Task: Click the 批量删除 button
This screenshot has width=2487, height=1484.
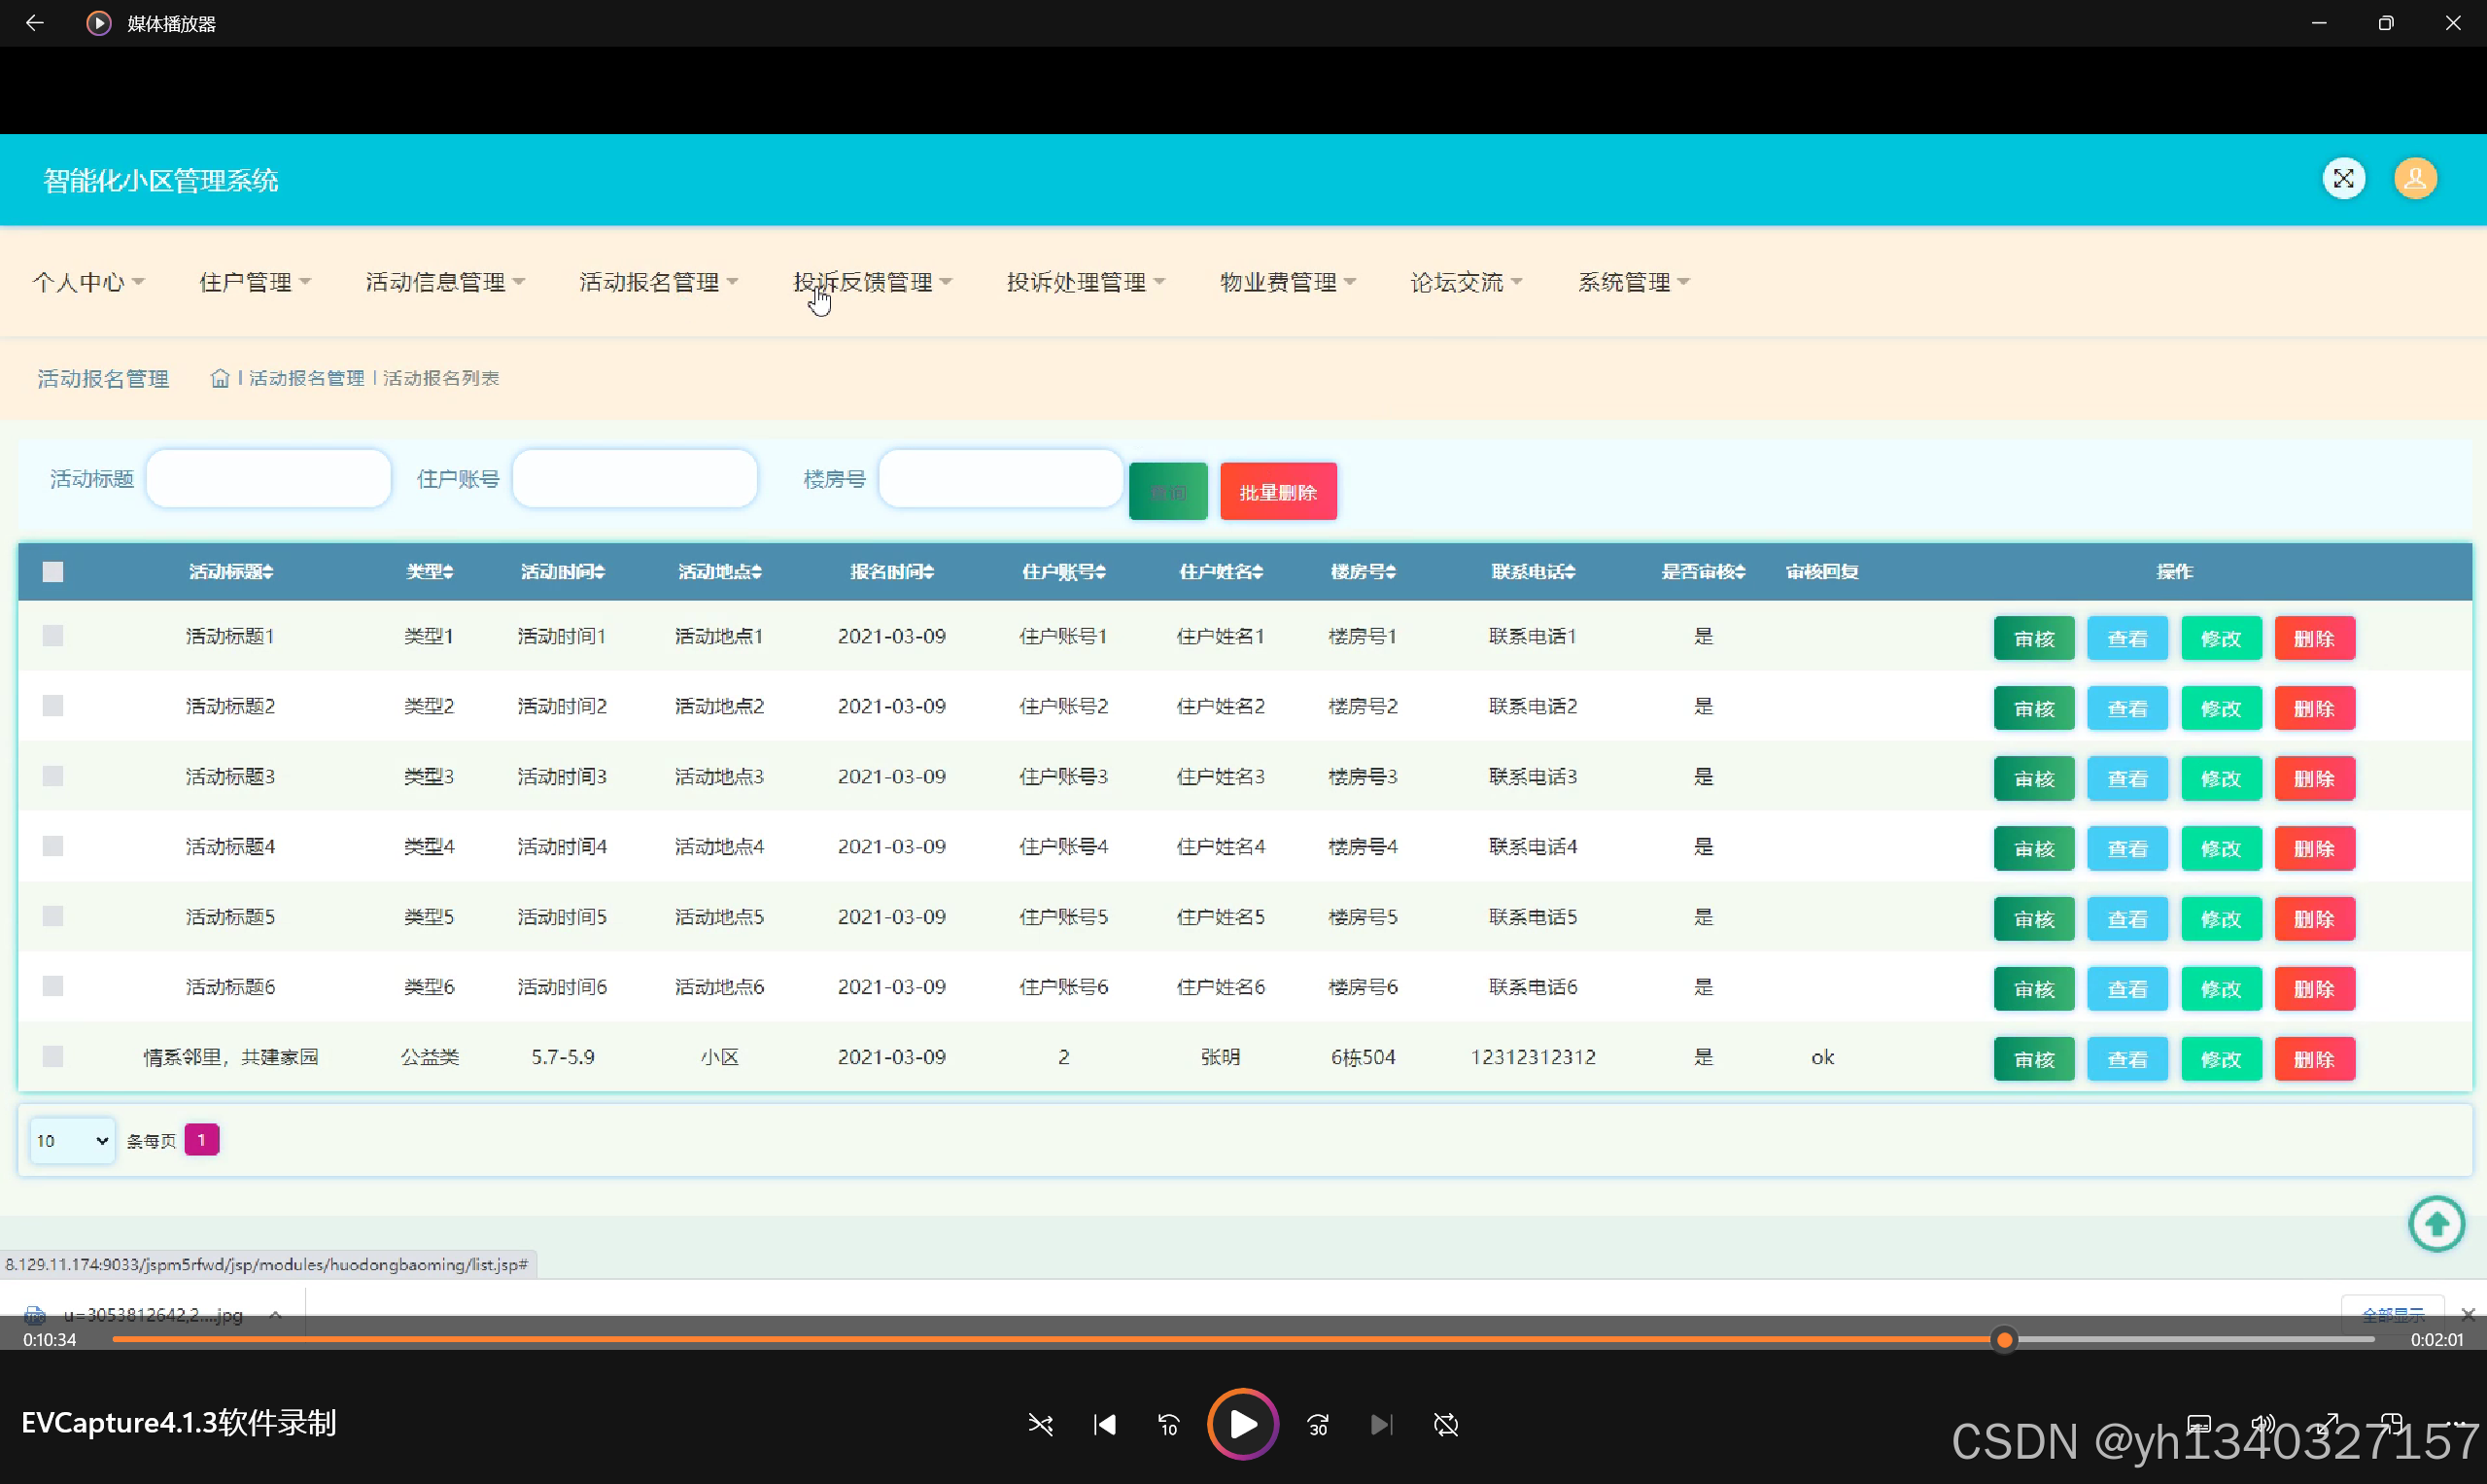Action: coord(1278,491)
